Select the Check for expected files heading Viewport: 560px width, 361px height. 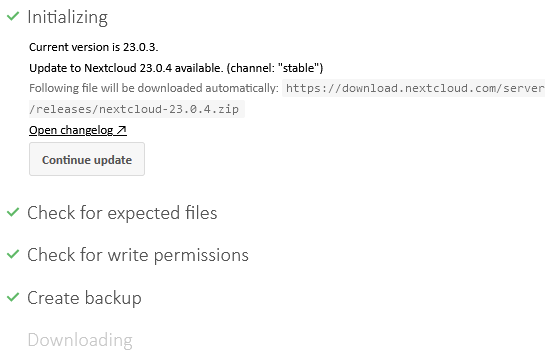(122, 213)
